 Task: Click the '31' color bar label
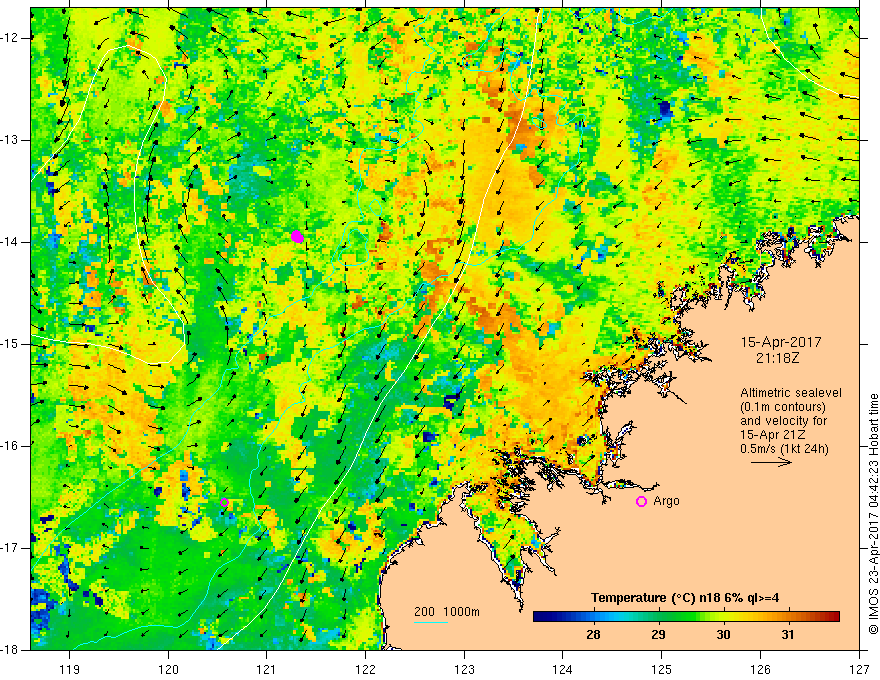point(788,635)
